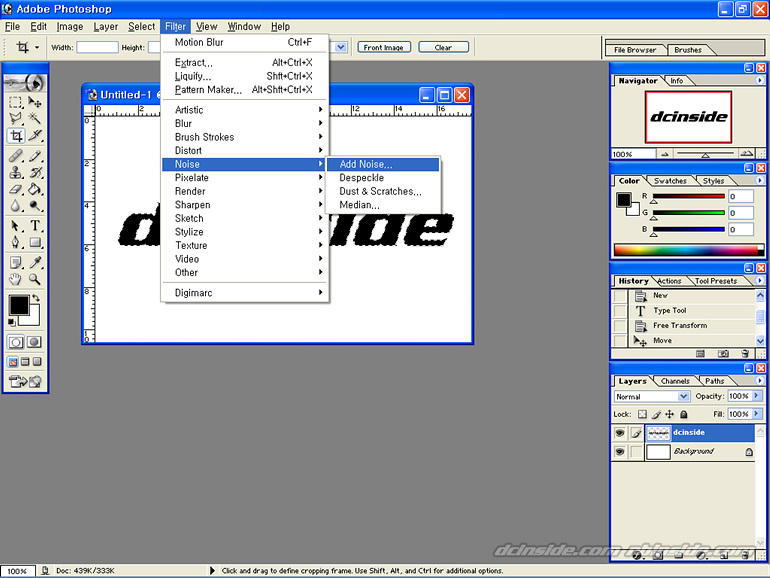Image resolution: width=770 pixels, height=578 pixels.
Task: Toggle lock position
Action: tap(670, 414)
